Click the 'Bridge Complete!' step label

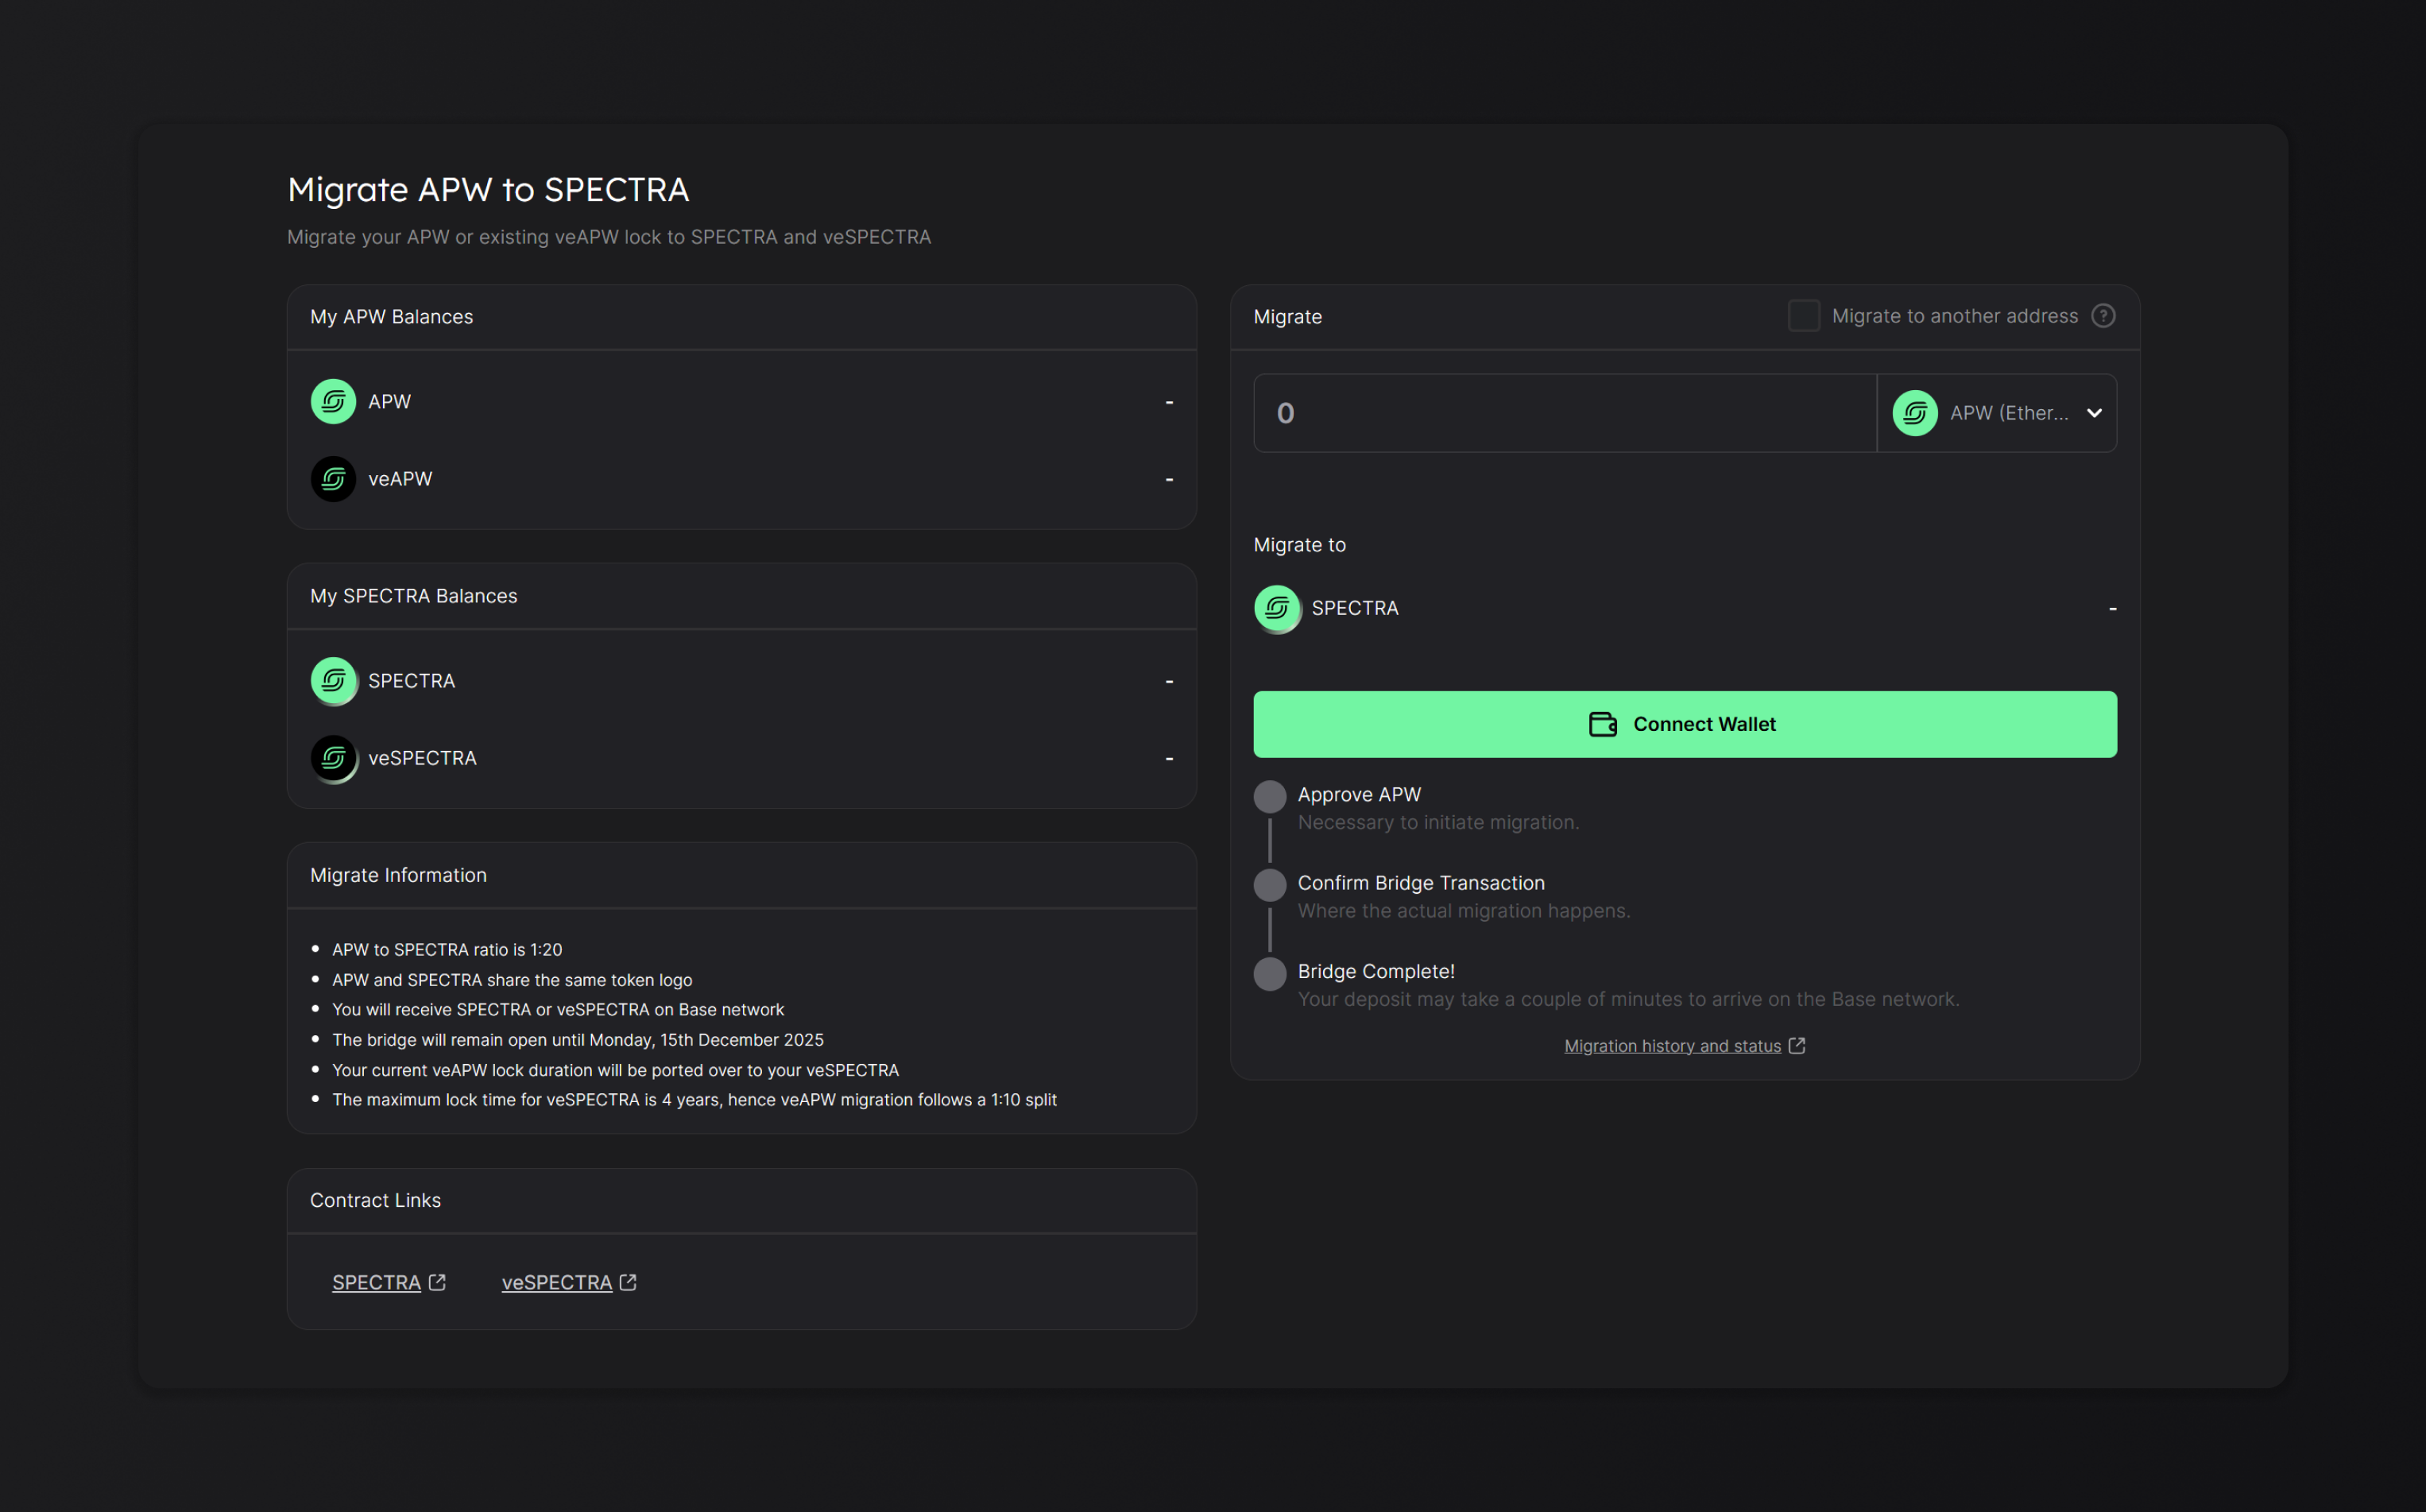click(1376, 971)
